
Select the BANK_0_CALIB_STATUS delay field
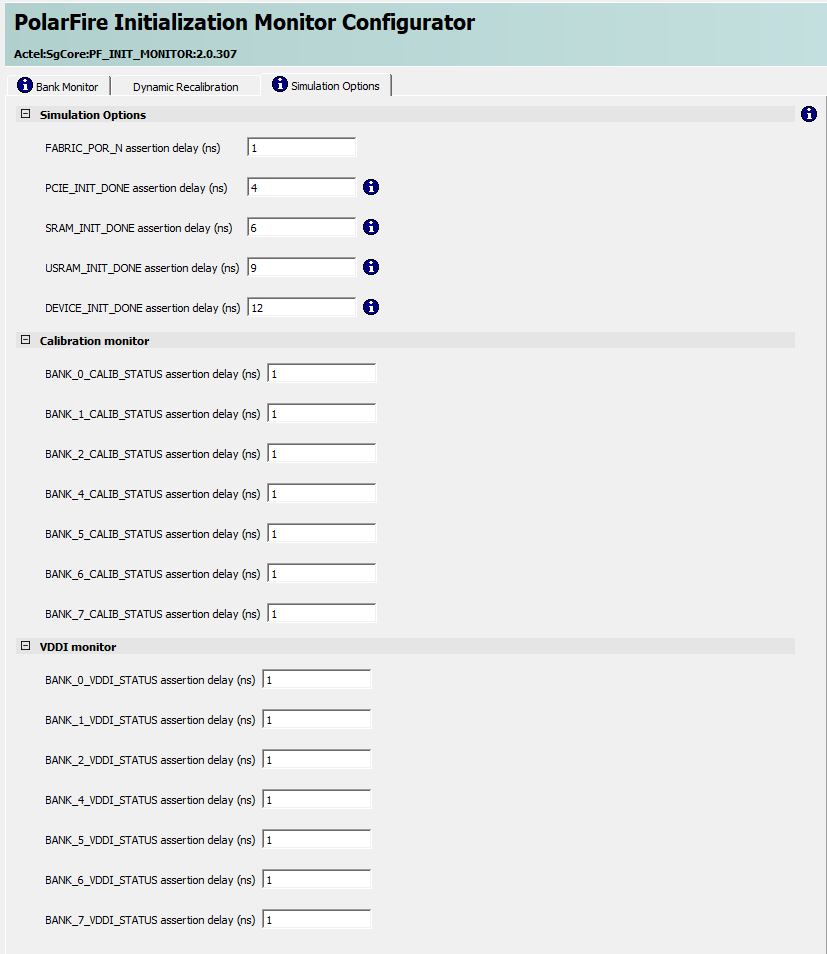pos(321,374)
